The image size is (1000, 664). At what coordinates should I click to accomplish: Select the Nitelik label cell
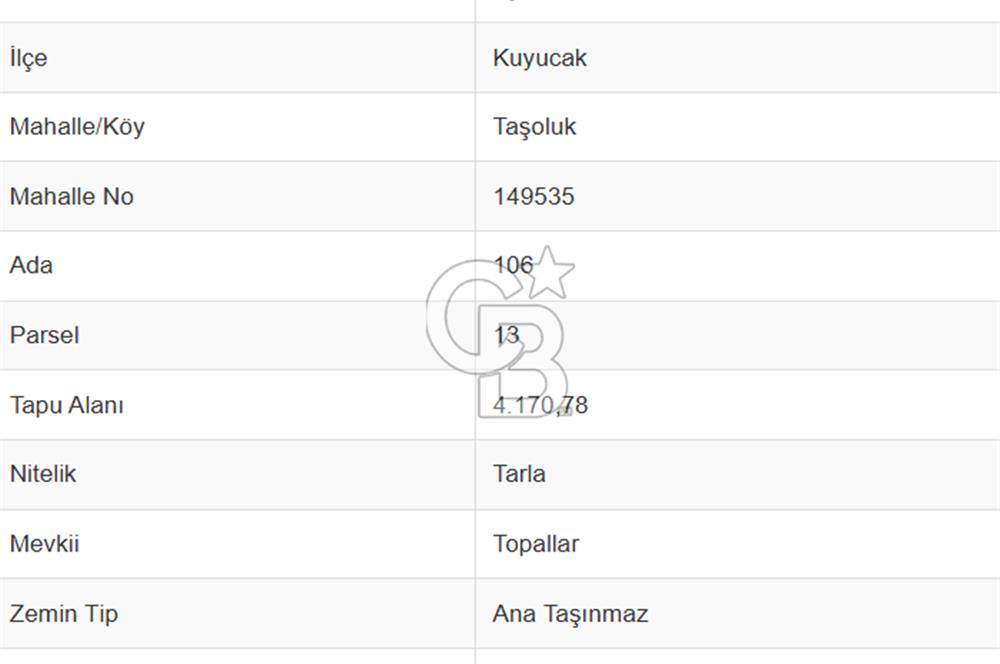(237, 474)
